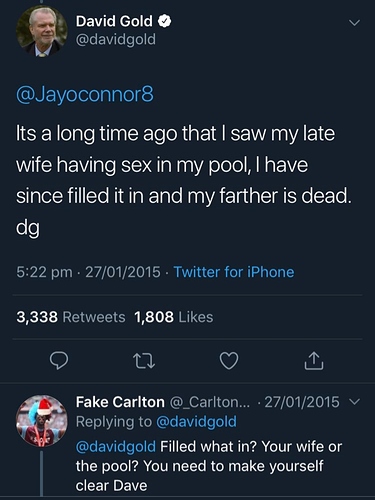View the 3,338 Retweets list
Screen dimensions: 375x500
point(71,317)
